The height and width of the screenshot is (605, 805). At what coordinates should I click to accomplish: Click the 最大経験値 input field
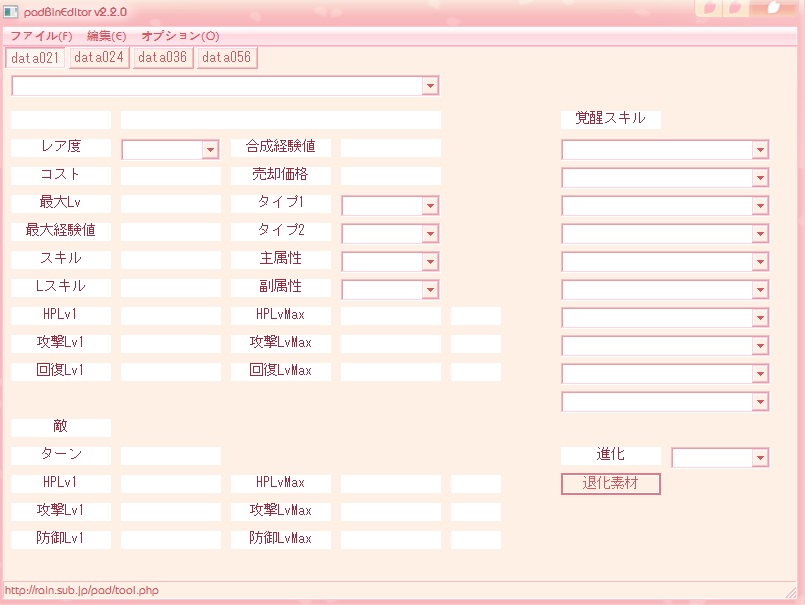pyautogui.click(x=171, y=232)
